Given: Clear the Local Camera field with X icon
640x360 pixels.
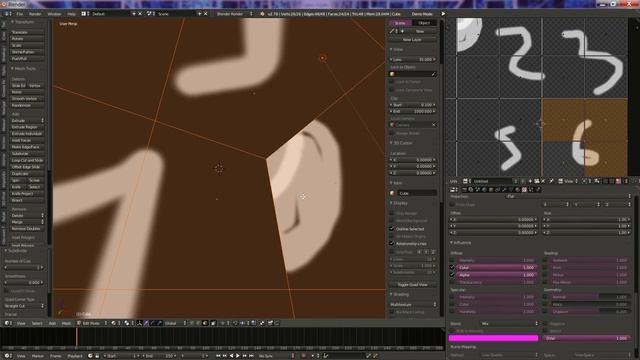Looking at the screenshot, I should click(433, 125).
